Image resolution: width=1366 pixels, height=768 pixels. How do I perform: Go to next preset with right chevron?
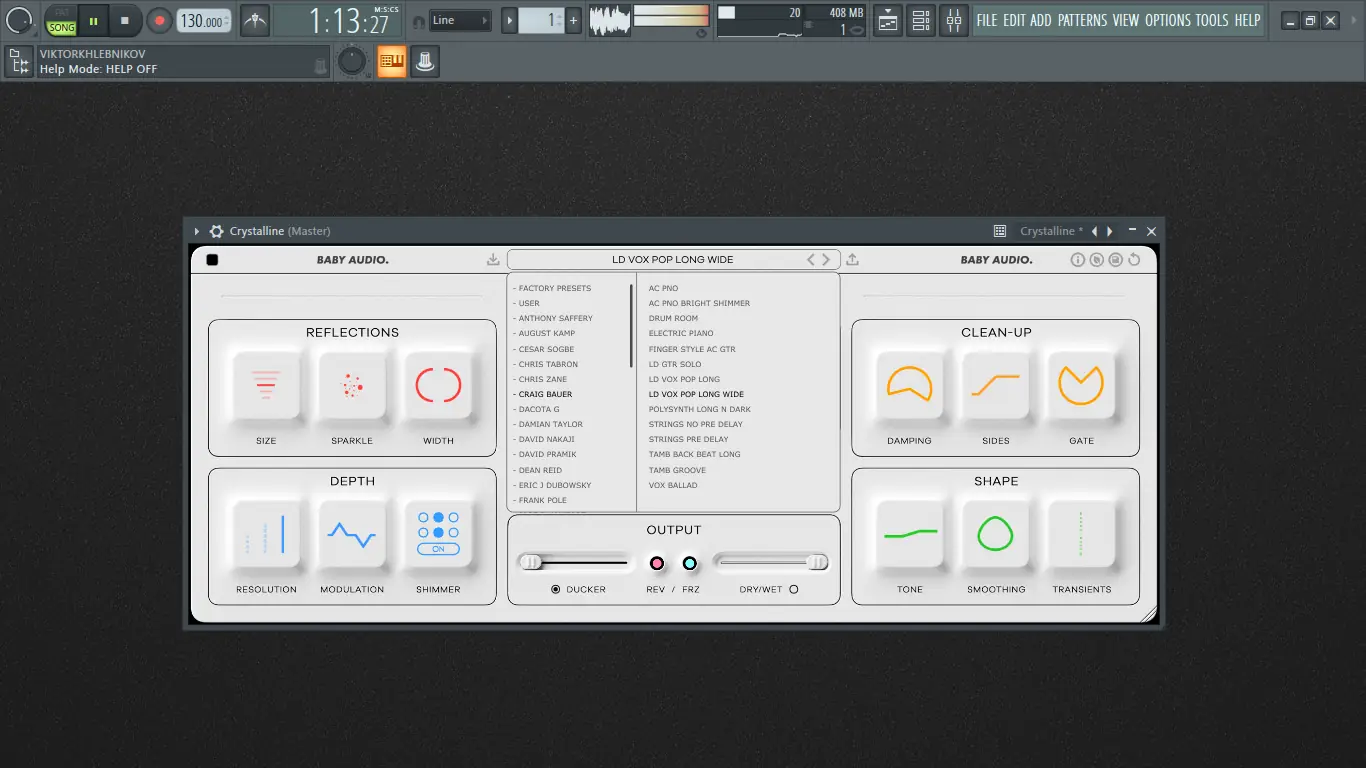pyautogui.click(x=826, y=259)
